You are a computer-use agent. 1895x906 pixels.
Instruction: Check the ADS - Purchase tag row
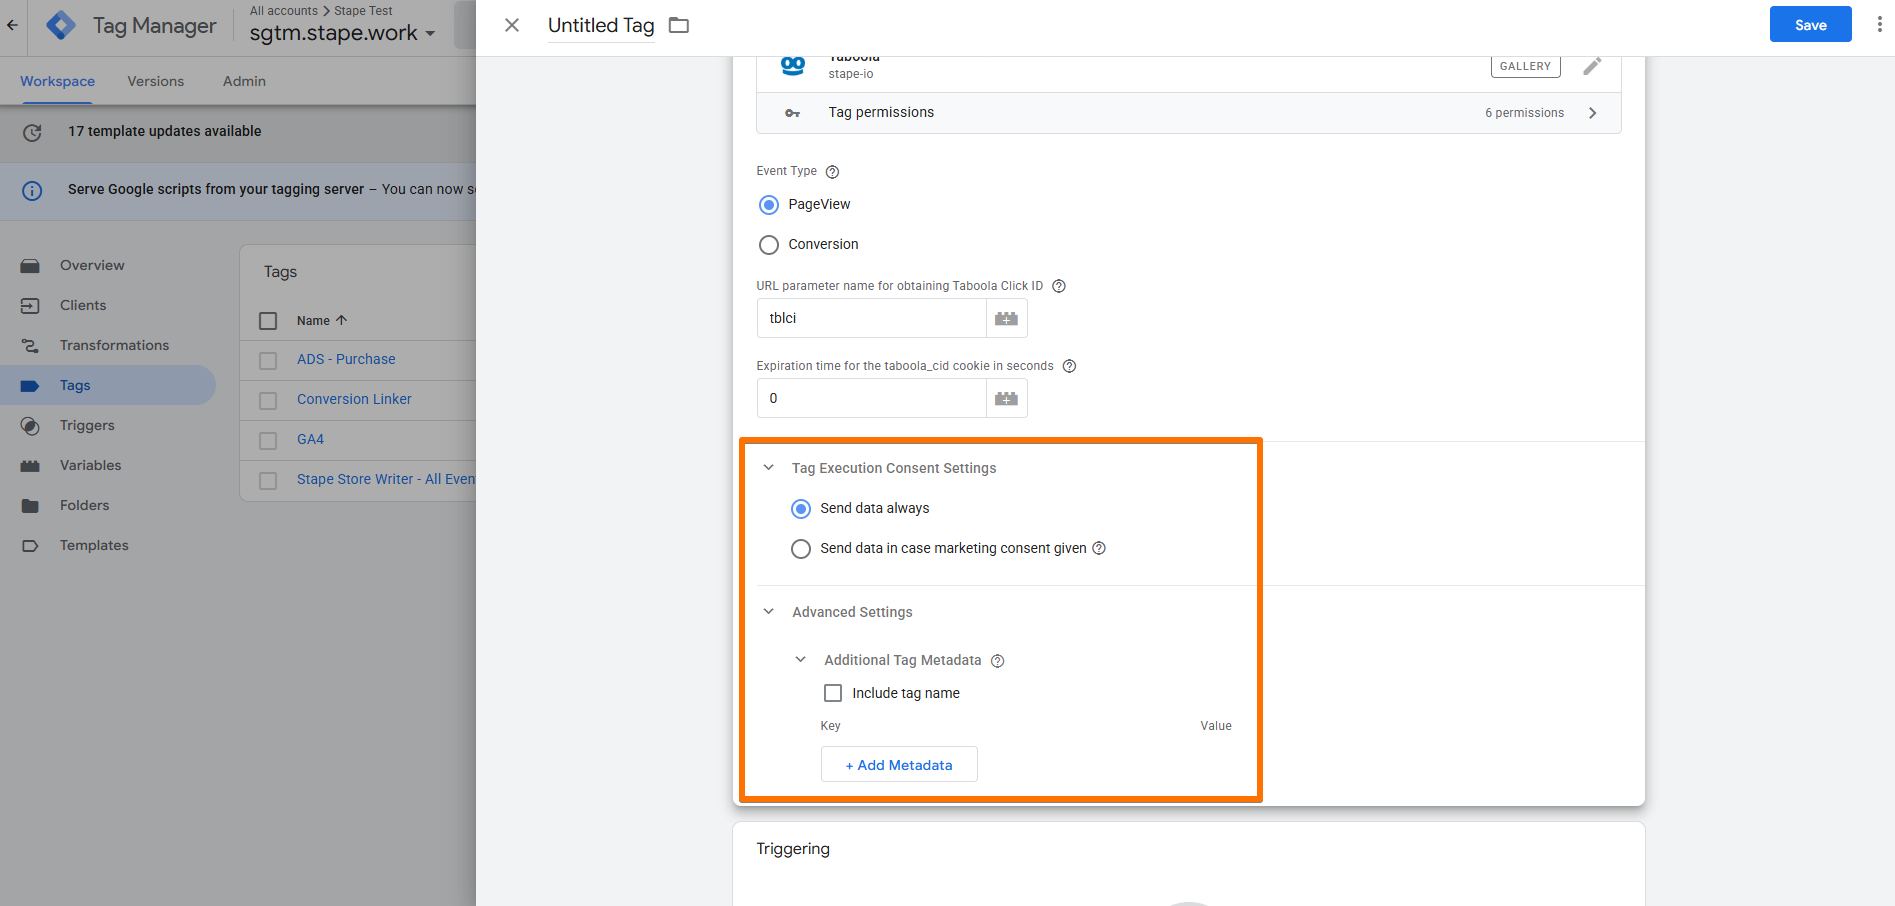268,361
